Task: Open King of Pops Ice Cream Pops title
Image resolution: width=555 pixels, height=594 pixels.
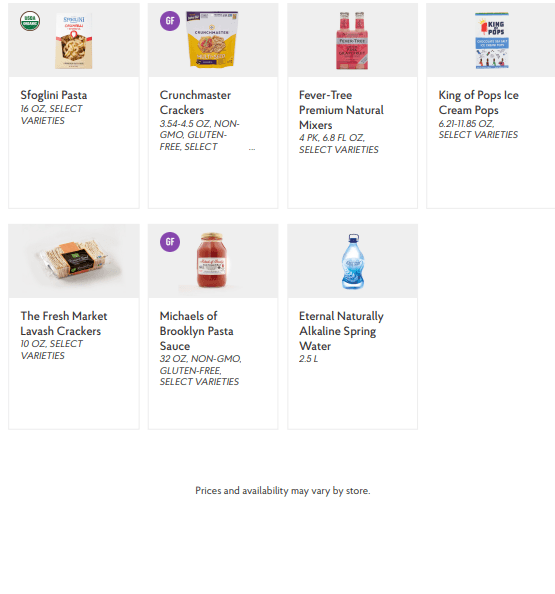Action: pyautogui.click(x=478, y=102)
